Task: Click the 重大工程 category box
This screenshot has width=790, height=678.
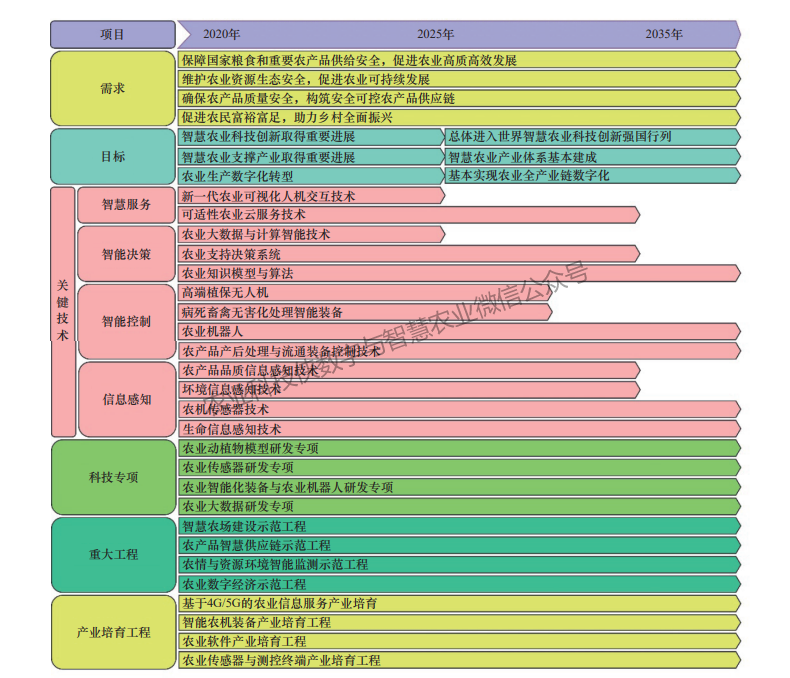Action: click(113, 554)
